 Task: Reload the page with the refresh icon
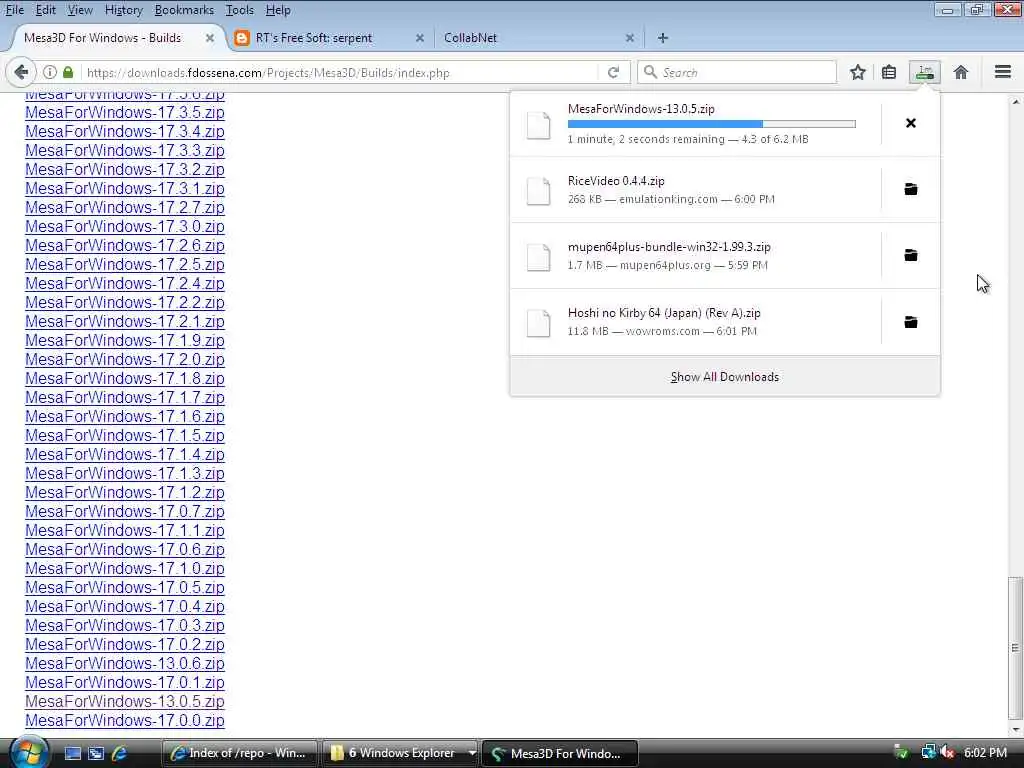pos(613,72)
